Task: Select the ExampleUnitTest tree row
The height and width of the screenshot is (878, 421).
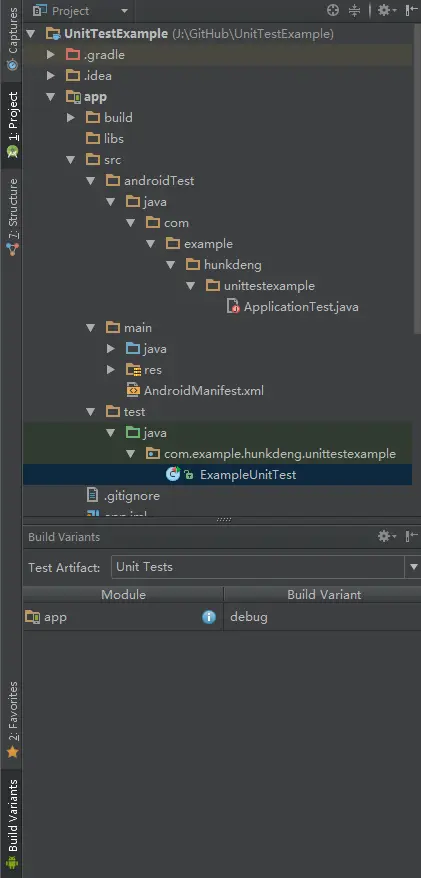Action: click(x=217, y=474)
